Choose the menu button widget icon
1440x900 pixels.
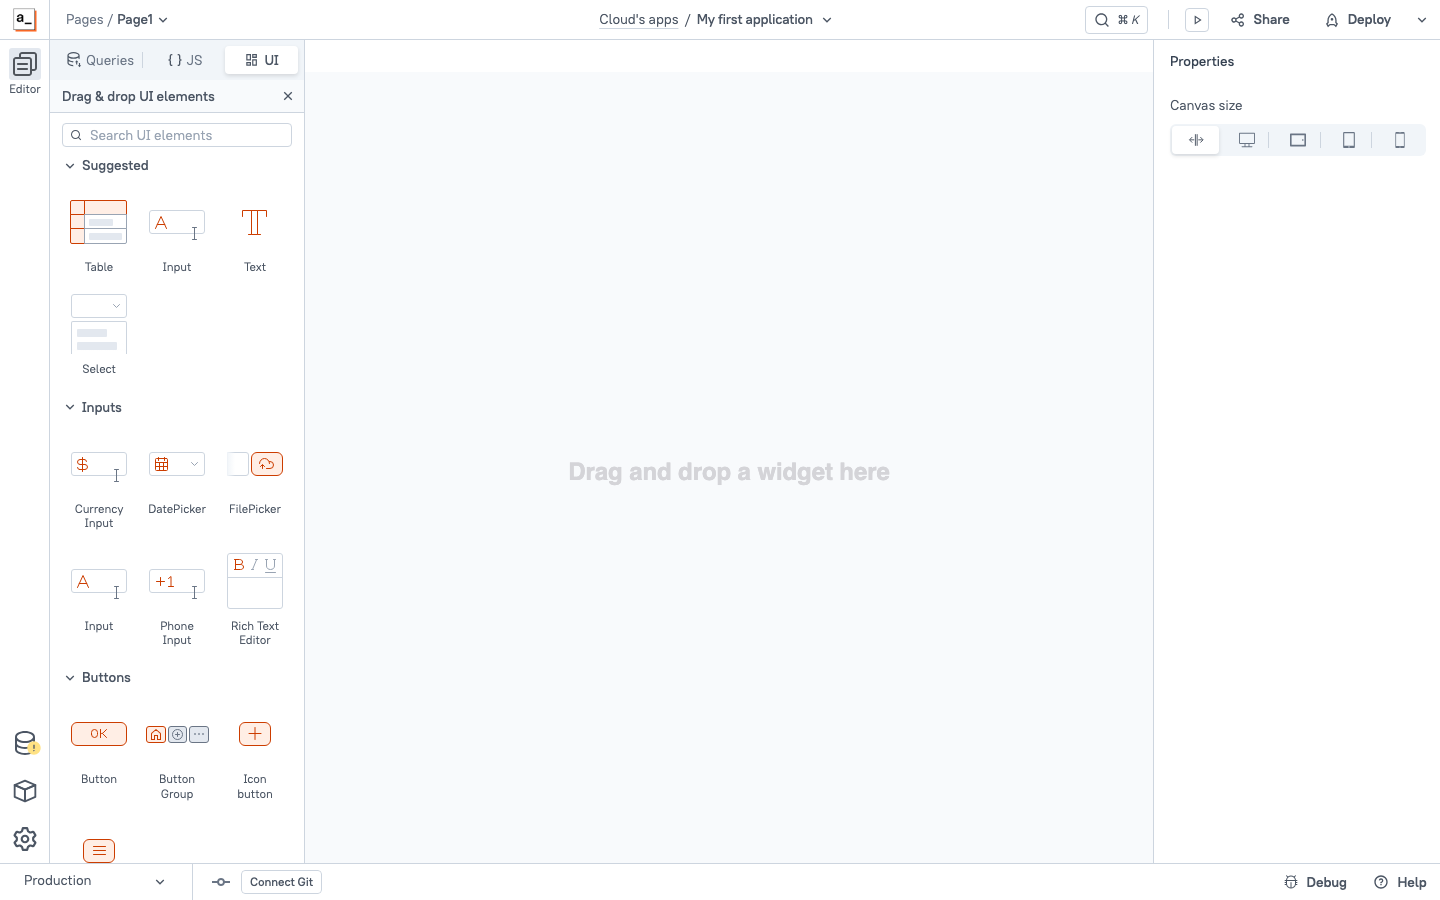pyautogui.click(x=99, y=850)
